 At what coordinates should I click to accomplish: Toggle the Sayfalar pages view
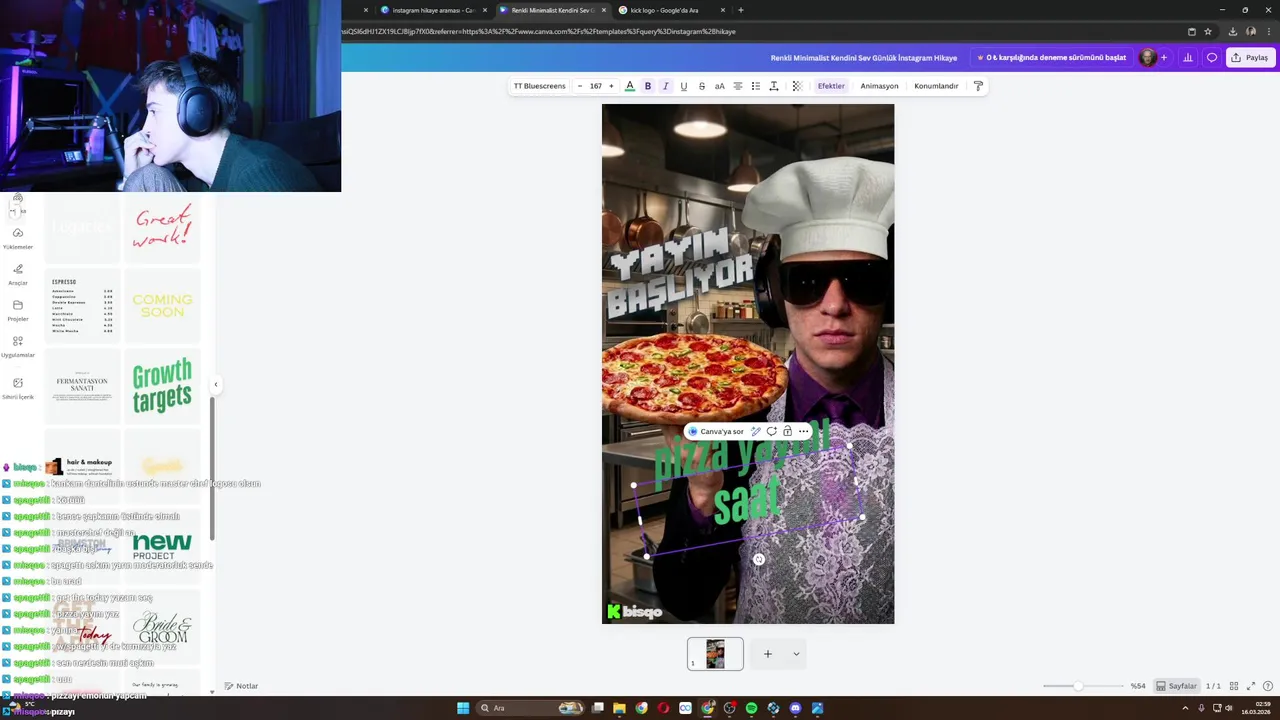pyautogui.click(x=1177, y=686)
